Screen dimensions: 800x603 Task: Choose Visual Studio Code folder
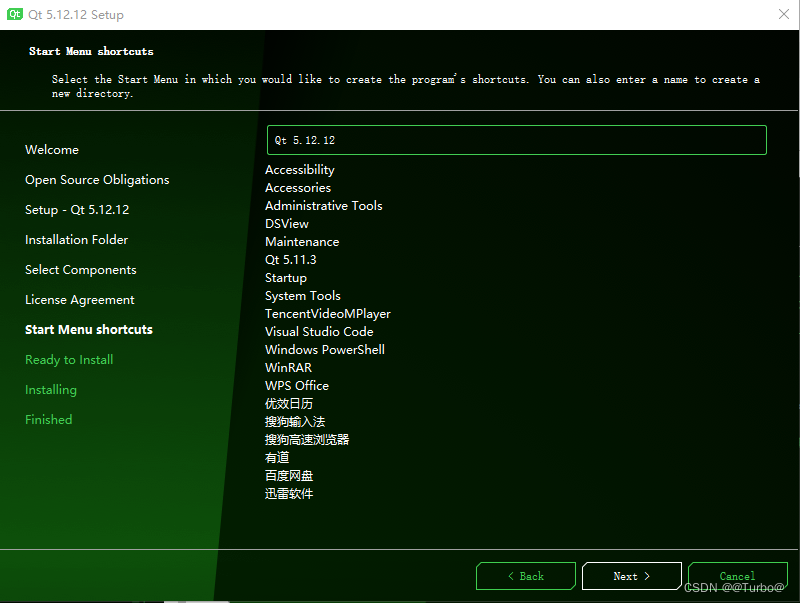click(319, 332)
